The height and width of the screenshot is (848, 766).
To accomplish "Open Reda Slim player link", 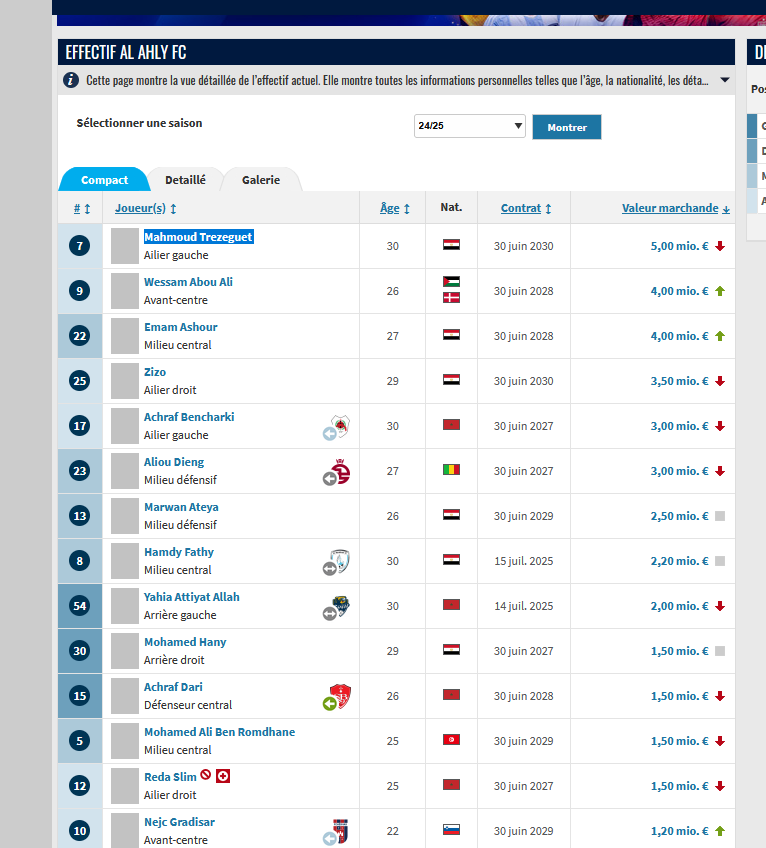I will 170,777.
